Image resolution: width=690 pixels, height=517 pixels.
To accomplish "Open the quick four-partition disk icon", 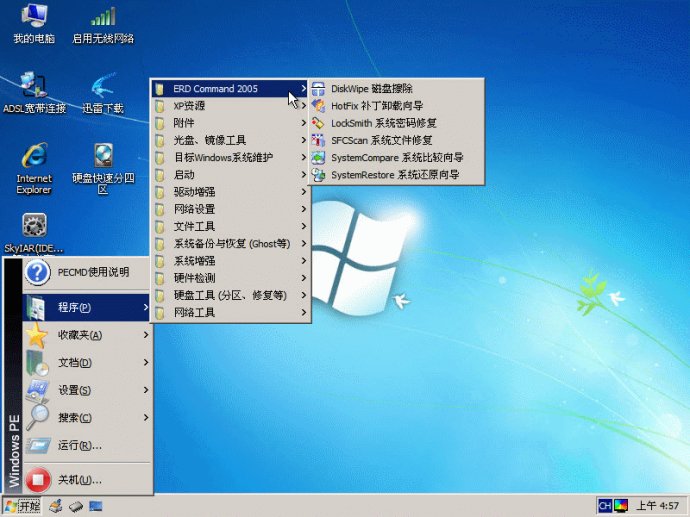I will (103, 169).
